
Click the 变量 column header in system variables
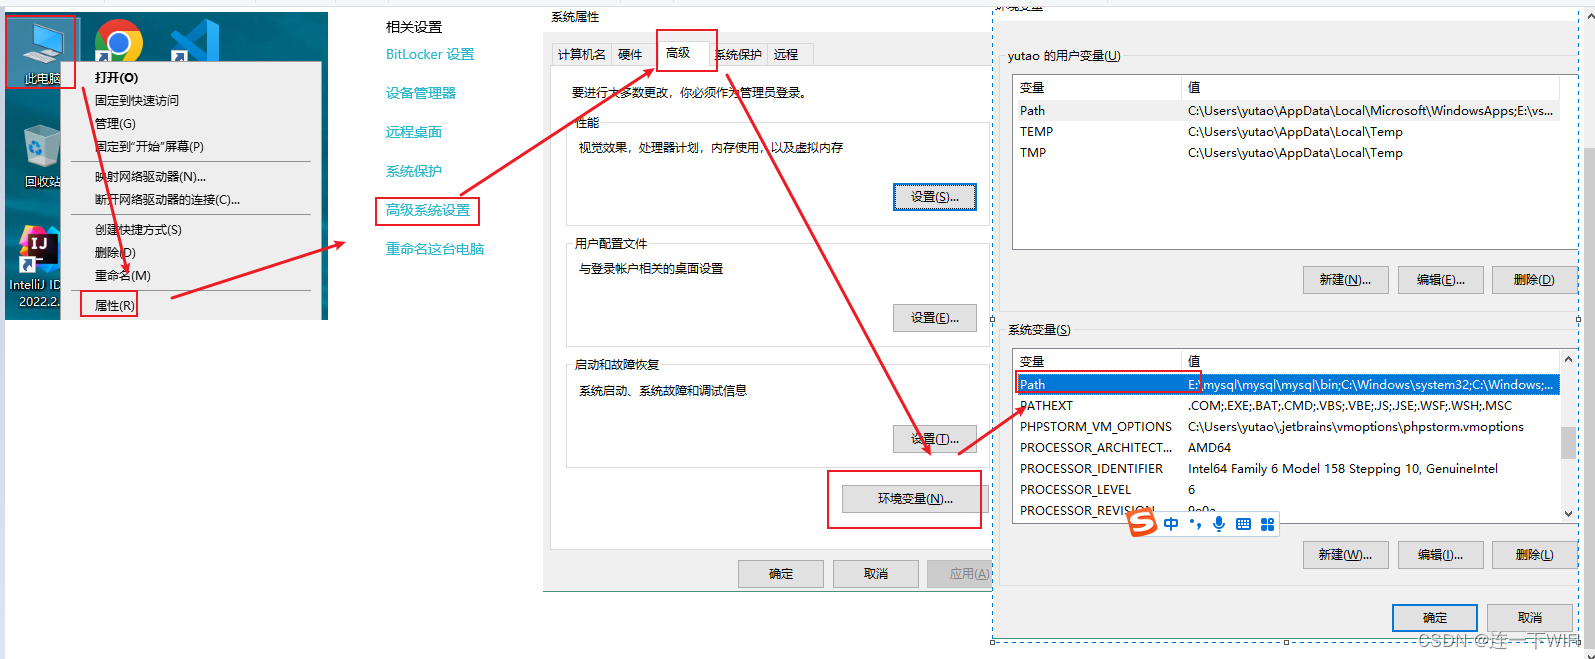click(1098, 362)
